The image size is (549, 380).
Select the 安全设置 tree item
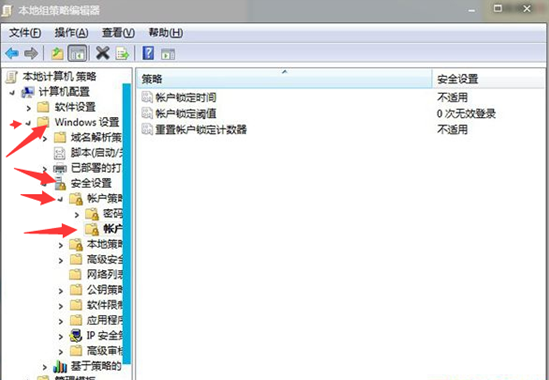point(91,183)
